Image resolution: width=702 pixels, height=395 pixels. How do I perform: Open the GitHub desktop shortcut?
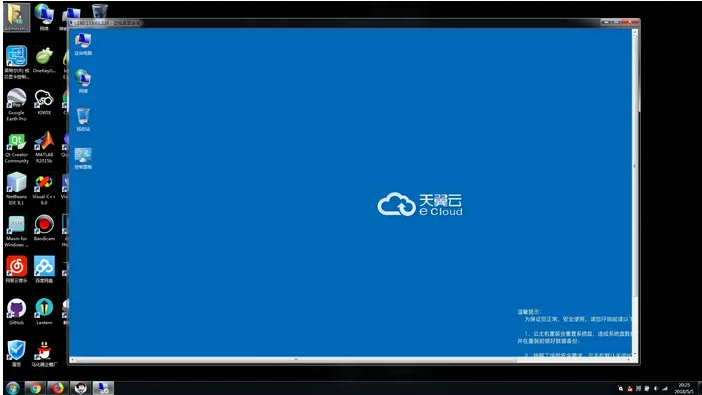17,312
